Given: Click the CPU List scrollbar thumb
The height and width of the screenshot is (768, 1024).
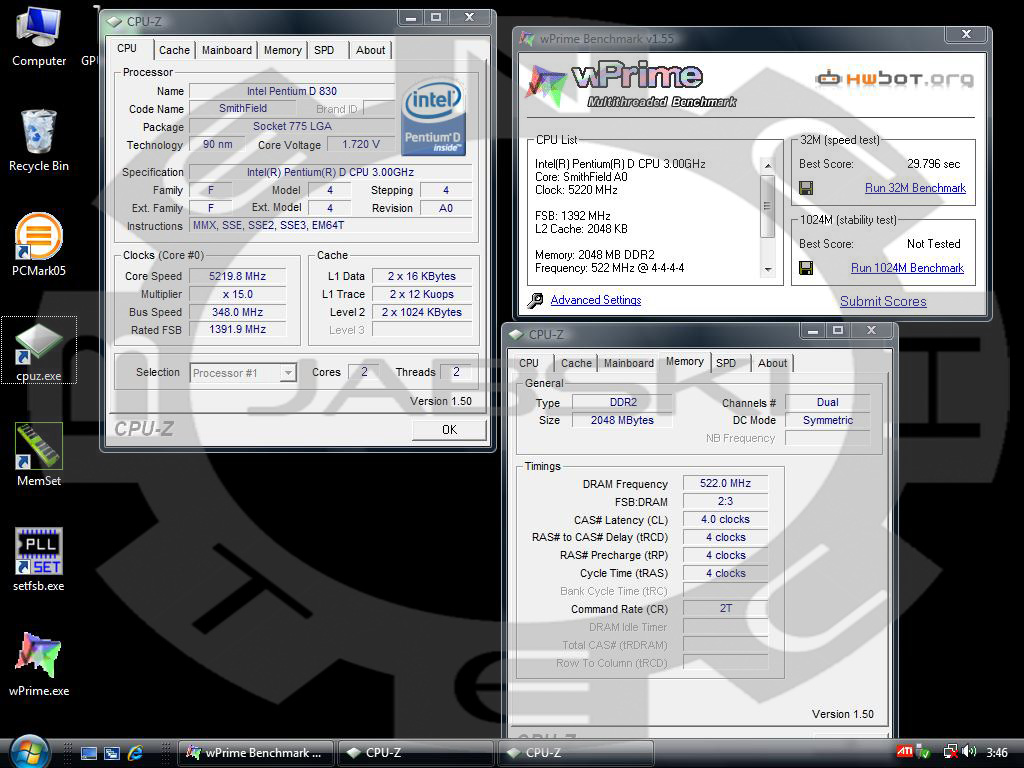Looking at the screenshot, I should tap(768, 206).
